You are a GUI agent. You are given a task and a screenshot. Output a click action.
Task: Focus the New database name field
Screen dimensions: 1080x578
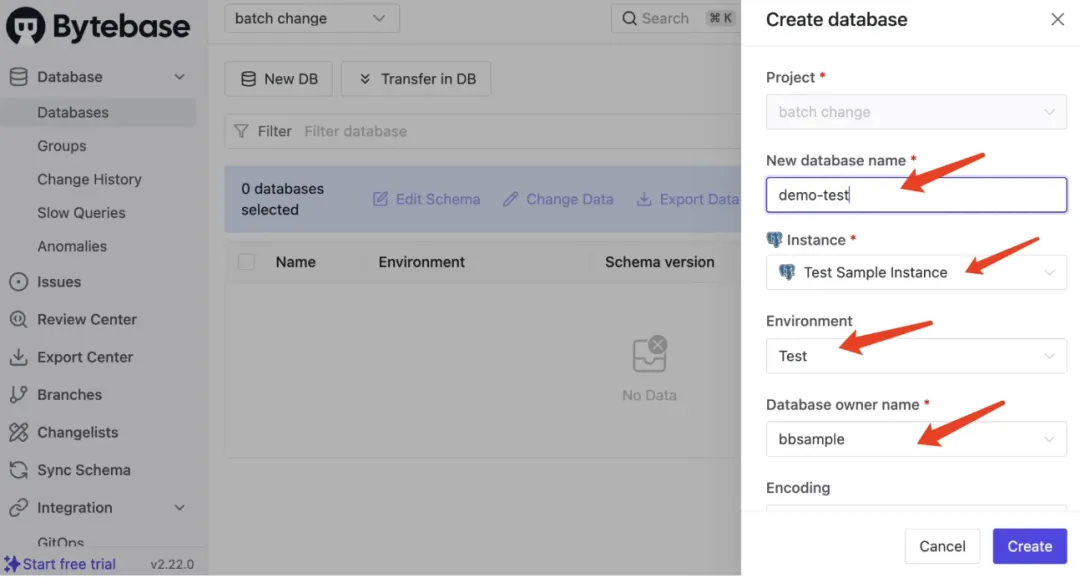[x=916, y=195]
